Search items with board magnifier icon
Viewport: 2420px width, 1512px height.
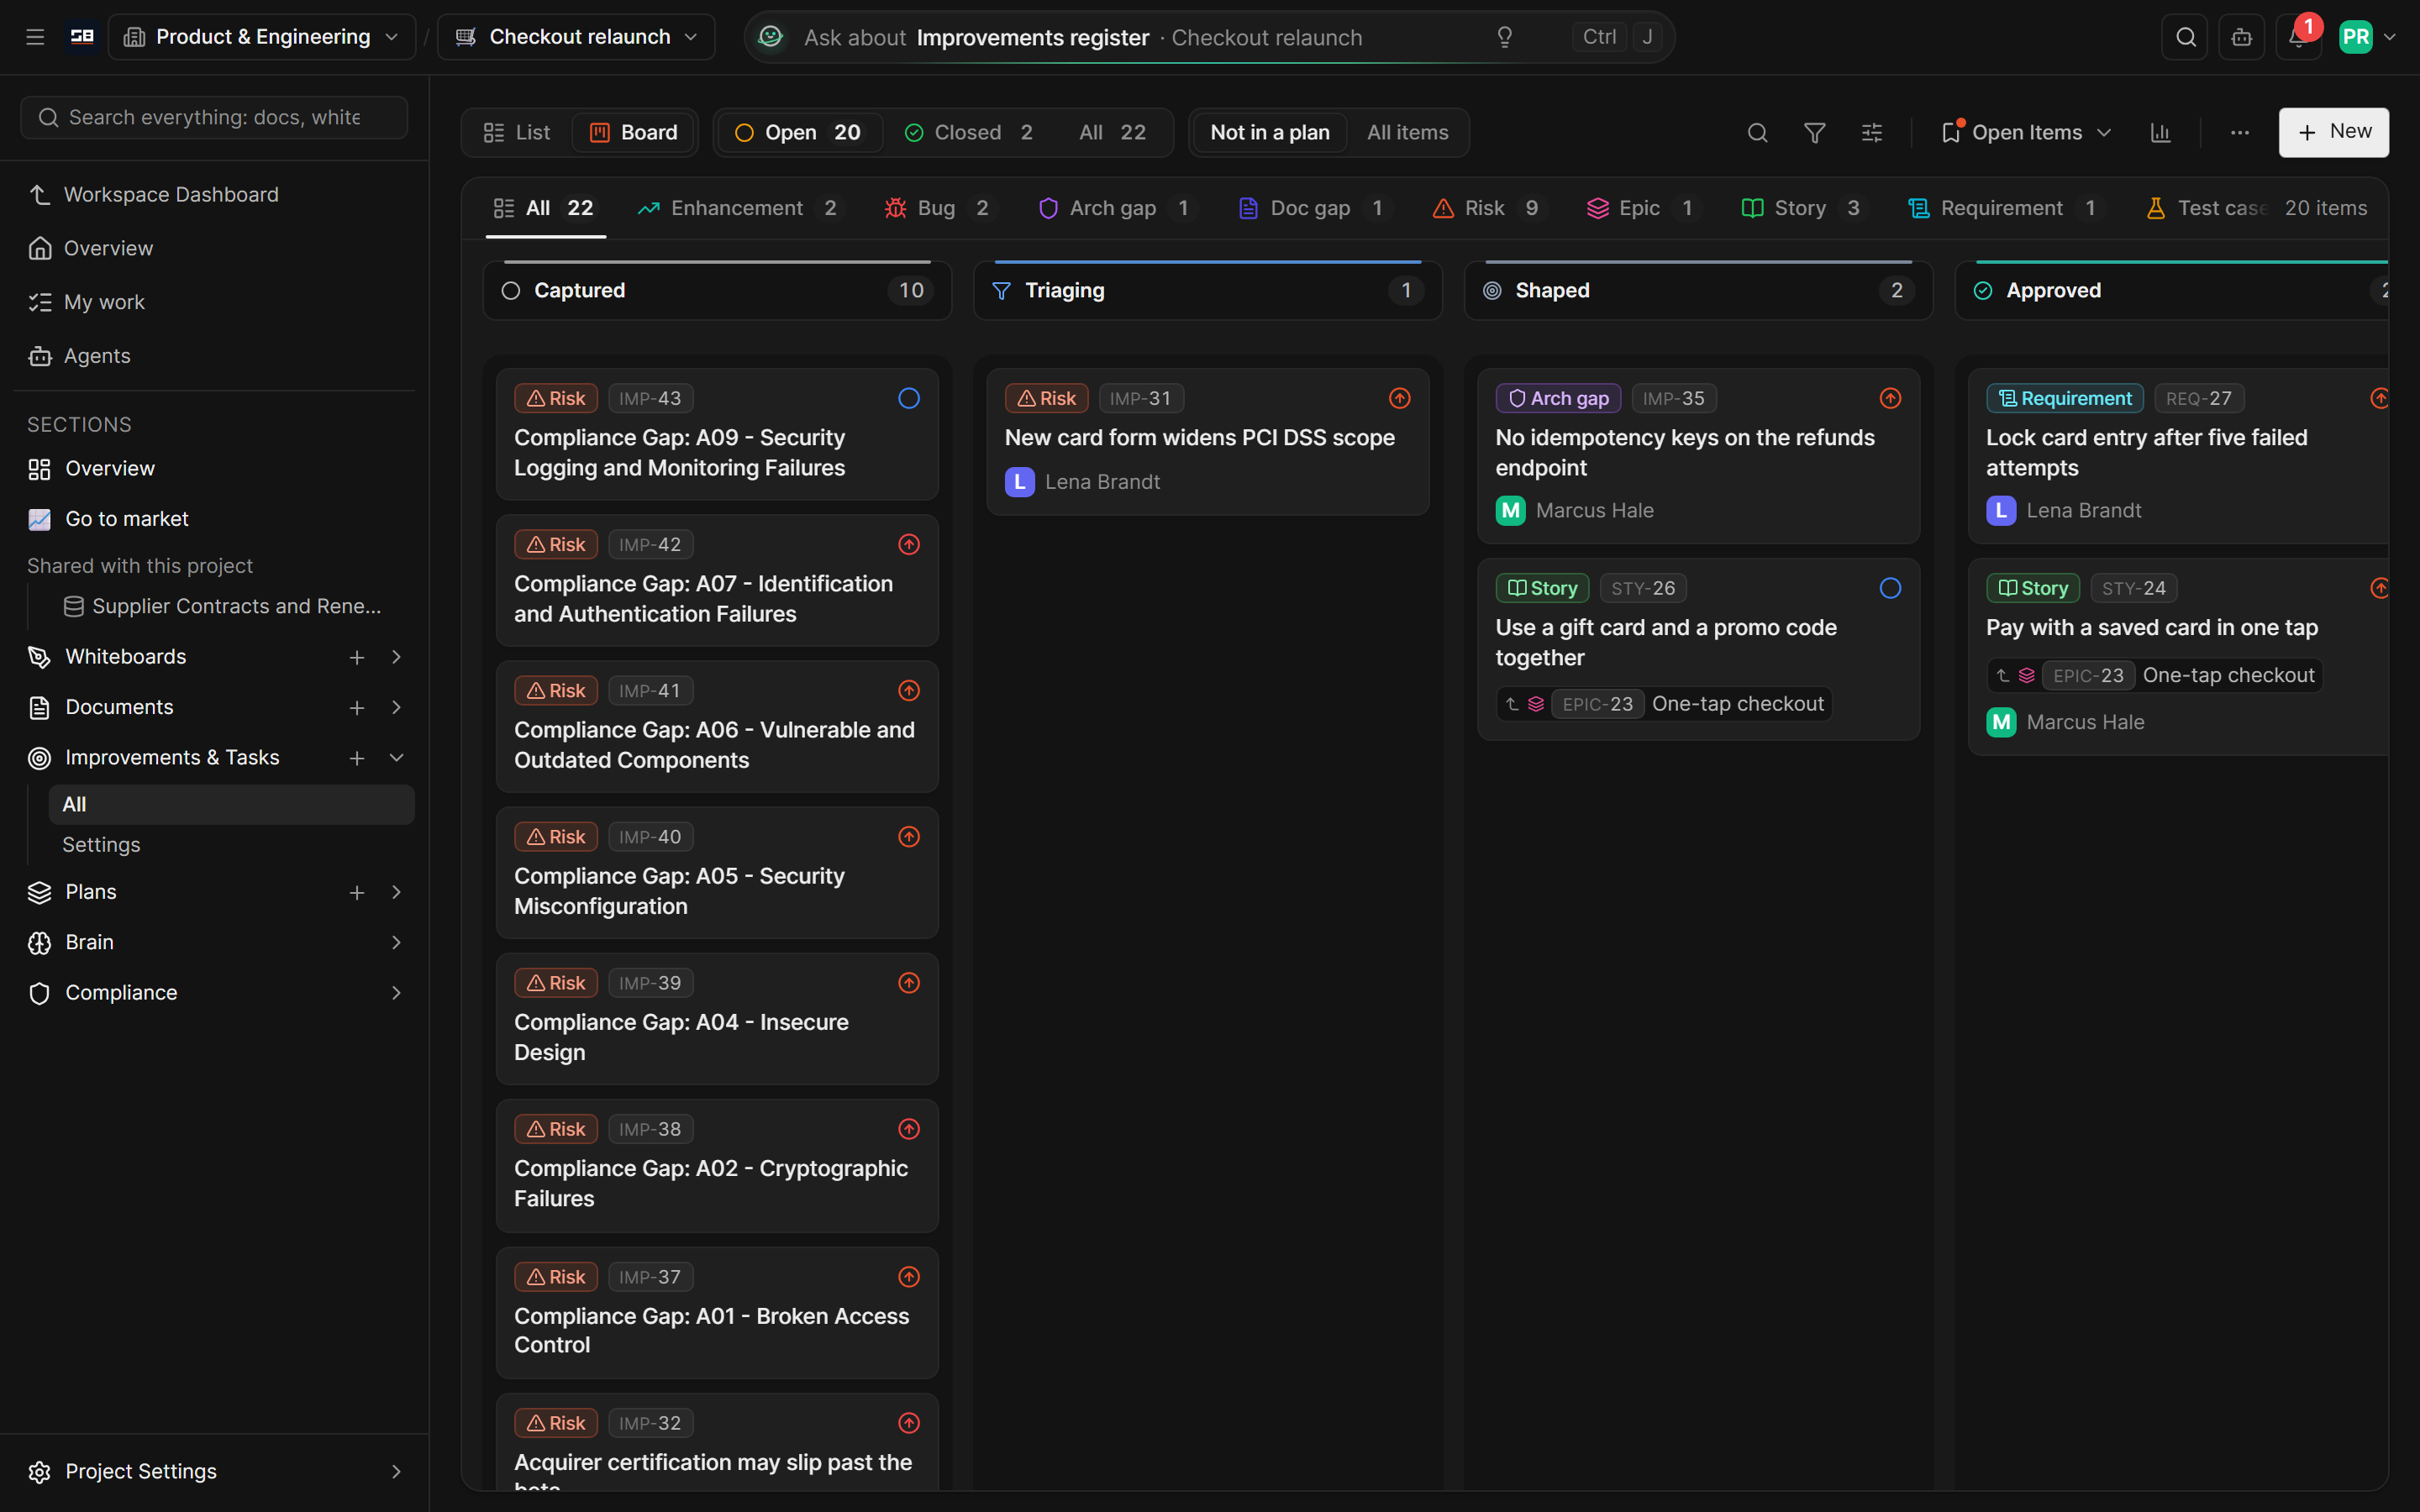tap(1757, 133)
